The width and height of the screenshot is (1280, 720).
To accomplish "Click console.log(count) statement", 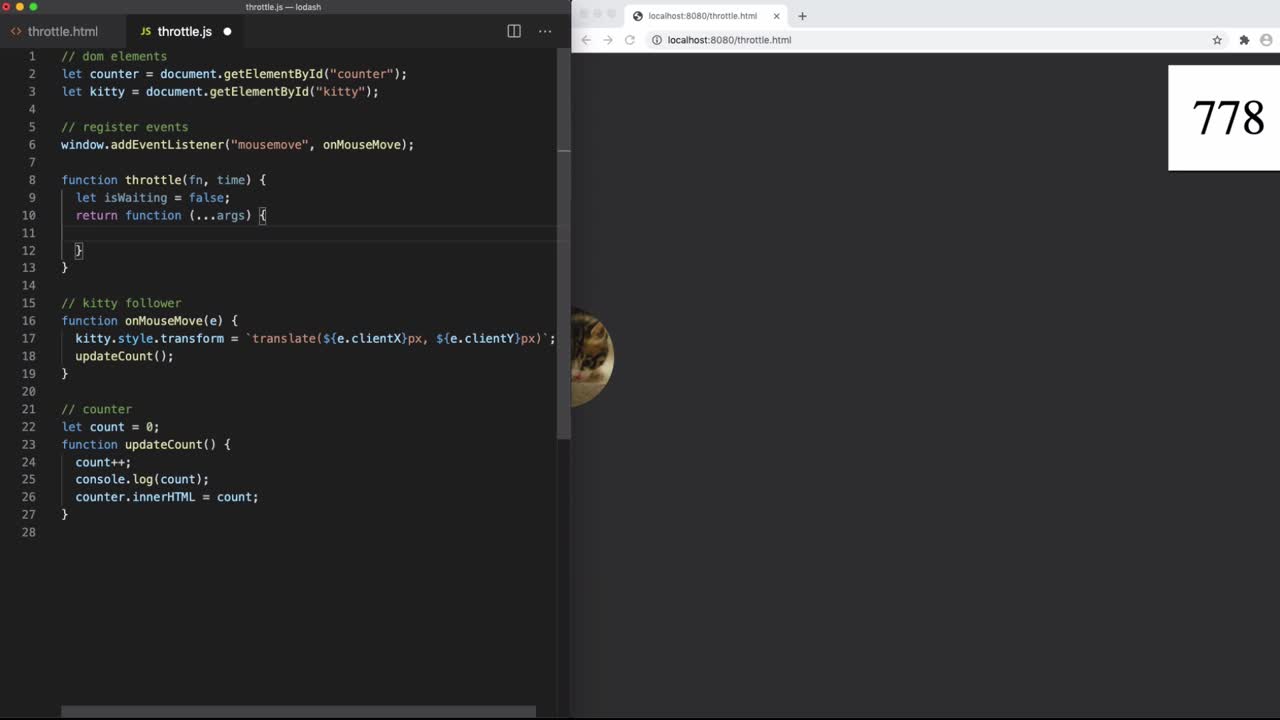I will click(x=142, y=479).
